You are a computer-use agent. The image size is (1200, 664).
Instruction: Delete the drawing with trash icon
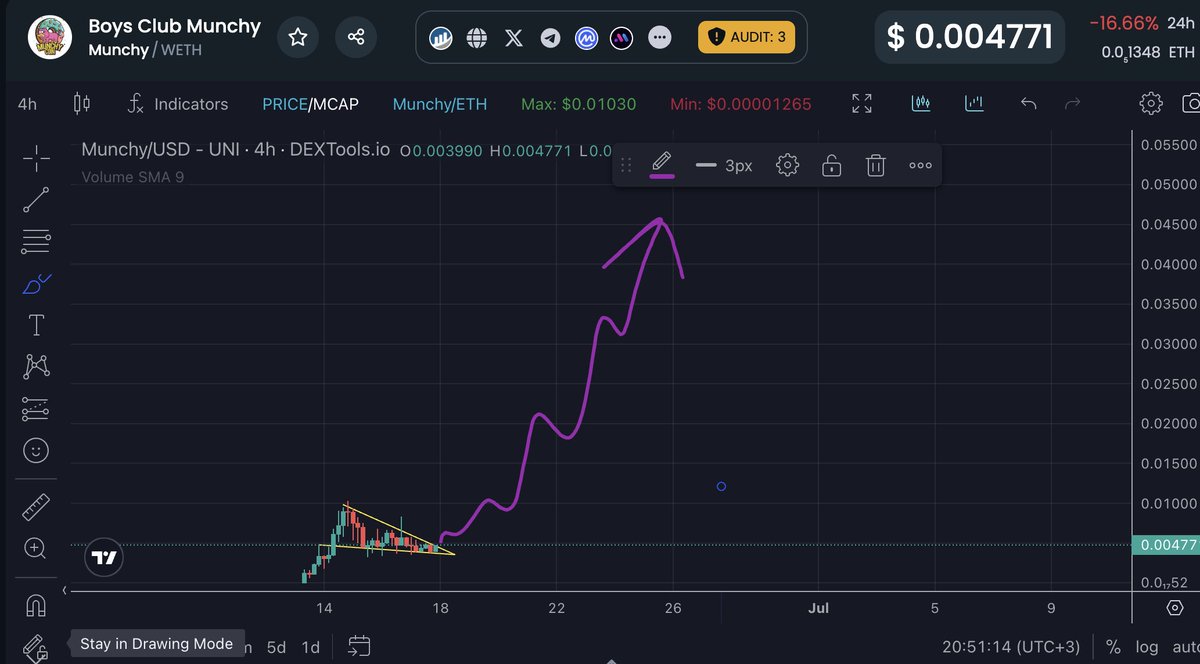tap(876, 165)
